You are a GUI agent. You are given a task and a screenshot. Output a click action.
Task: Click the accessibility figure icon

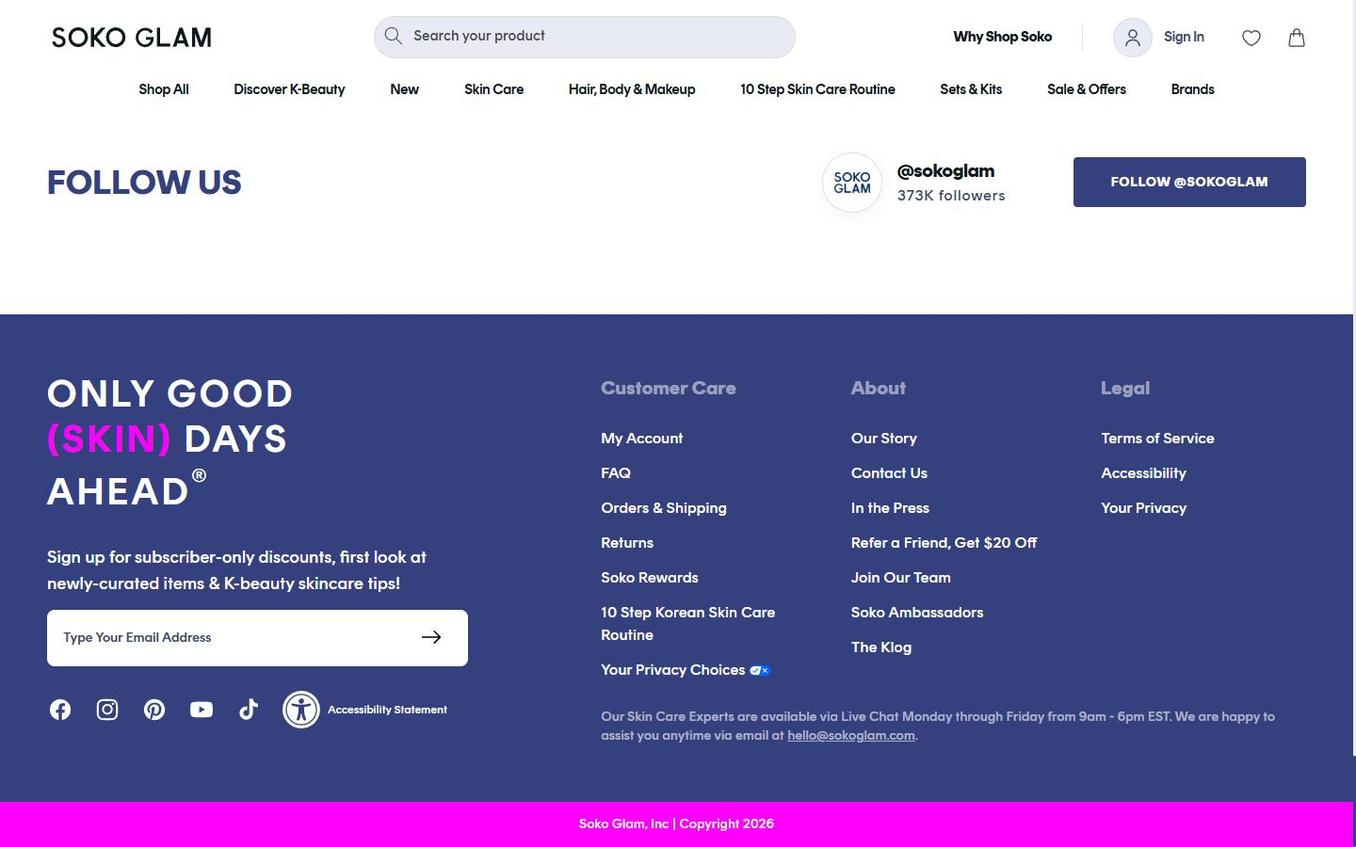(301, 710)
